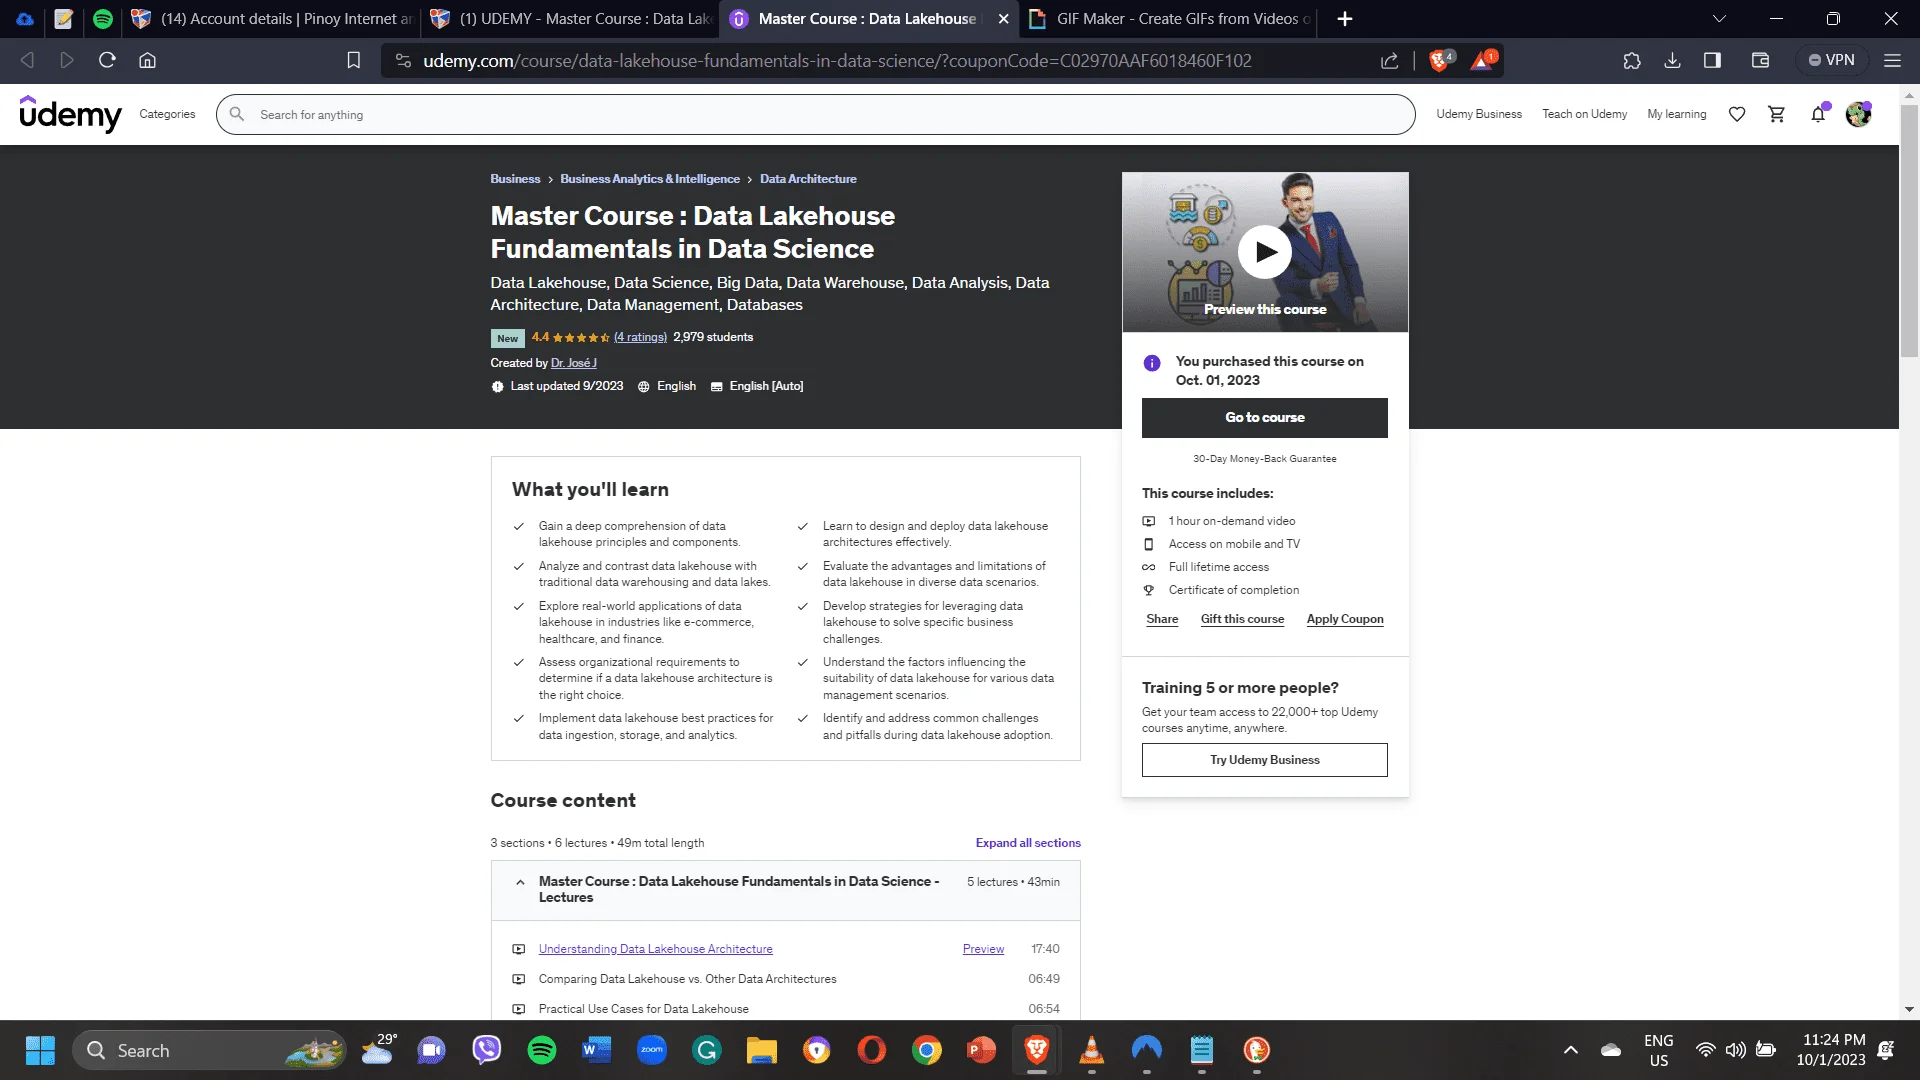
Task: Click the Data Architecture breadcrumb
Action: pyautogui.click(x=808, y=179)
